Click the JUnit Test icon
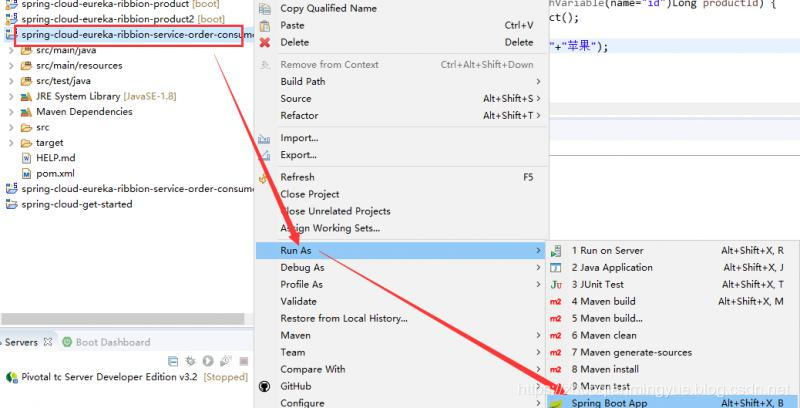Viewport: 800px width, 408px height. [556, 285]
